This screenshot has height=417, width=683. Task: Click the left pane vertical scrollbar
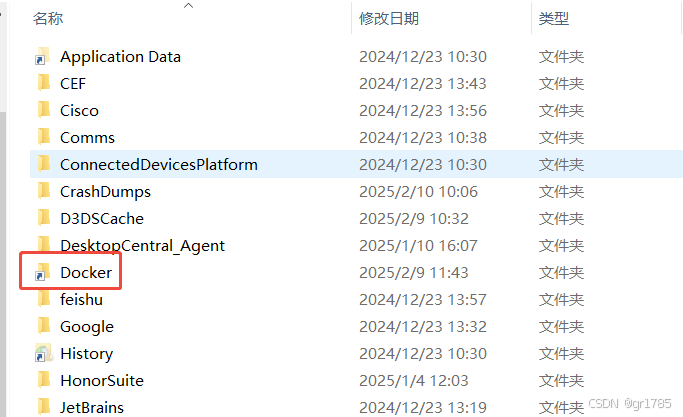pos(3,261)
